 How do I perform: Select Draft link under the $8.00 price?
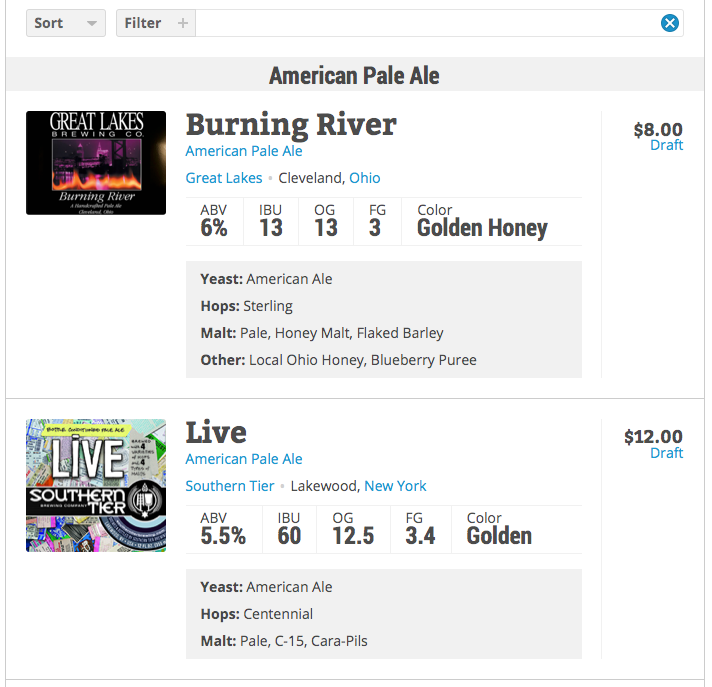coord(666,145)
